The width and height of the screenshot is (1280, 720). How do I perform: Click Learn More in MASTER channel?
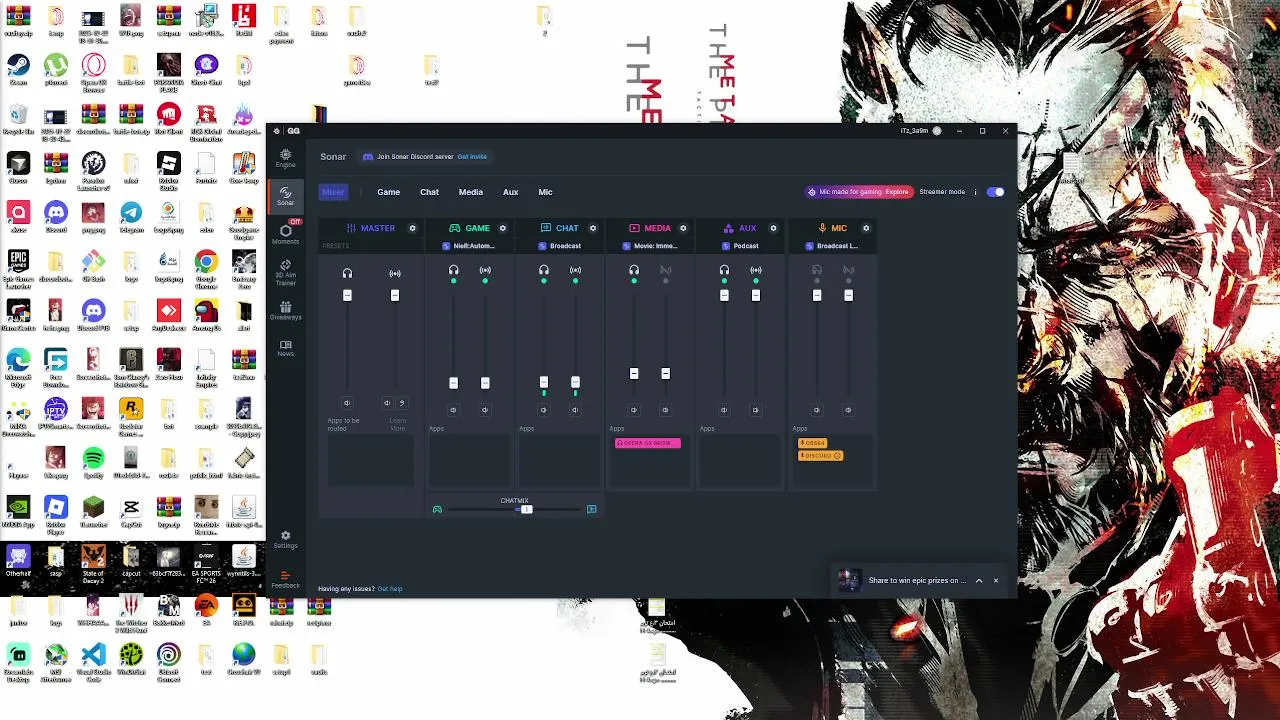[x=398, y=424]
